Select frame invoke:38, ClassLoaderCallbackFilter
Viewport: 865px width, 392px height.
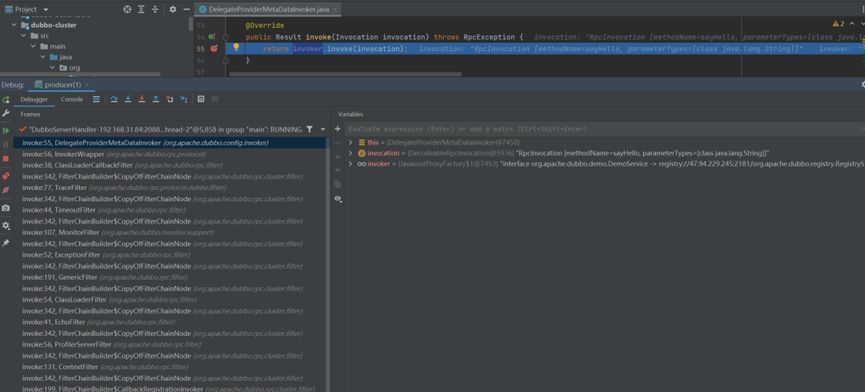coord(169,165)
